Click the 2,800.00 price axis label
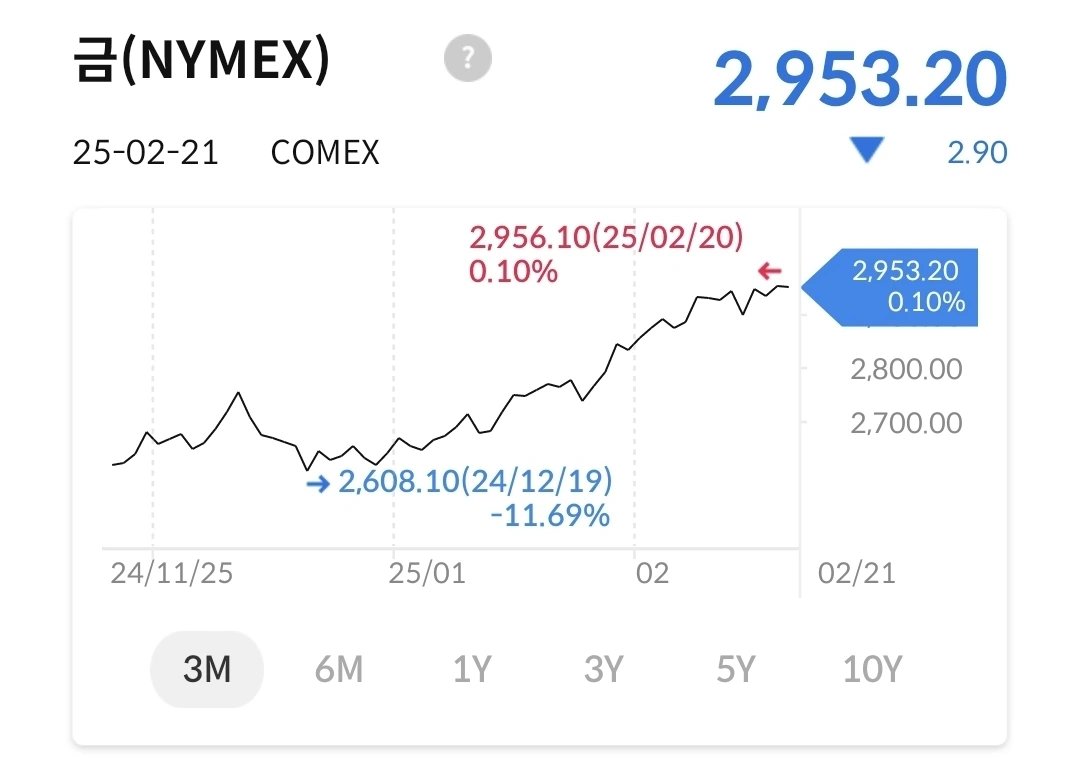The height and width of the screenshot is (780, 1079). 906,369
